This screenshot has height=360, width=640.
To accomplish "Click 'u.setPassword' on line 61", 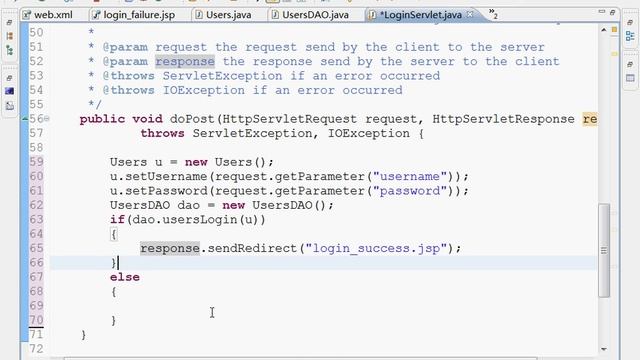I will (x=158, y=191).
